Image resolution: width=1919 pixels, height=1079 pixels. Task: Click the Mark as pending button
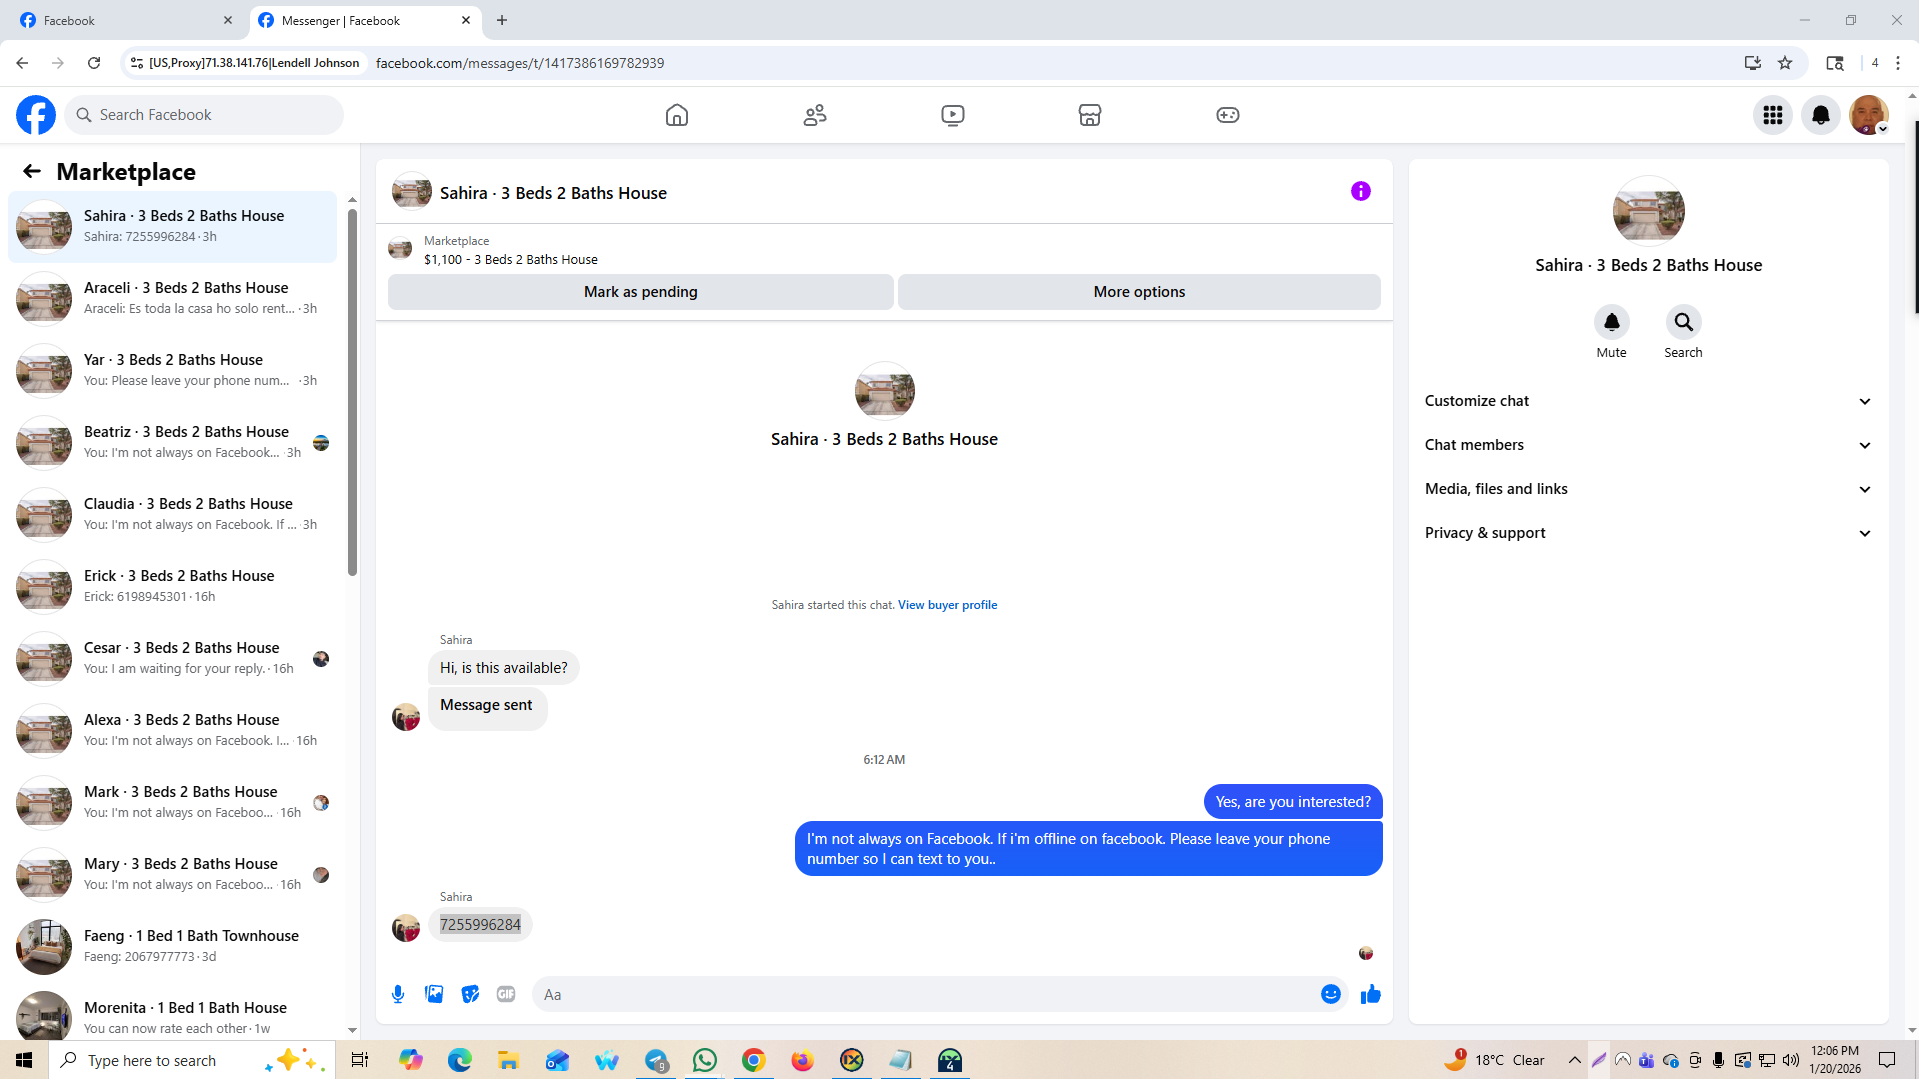coord(641,292)
